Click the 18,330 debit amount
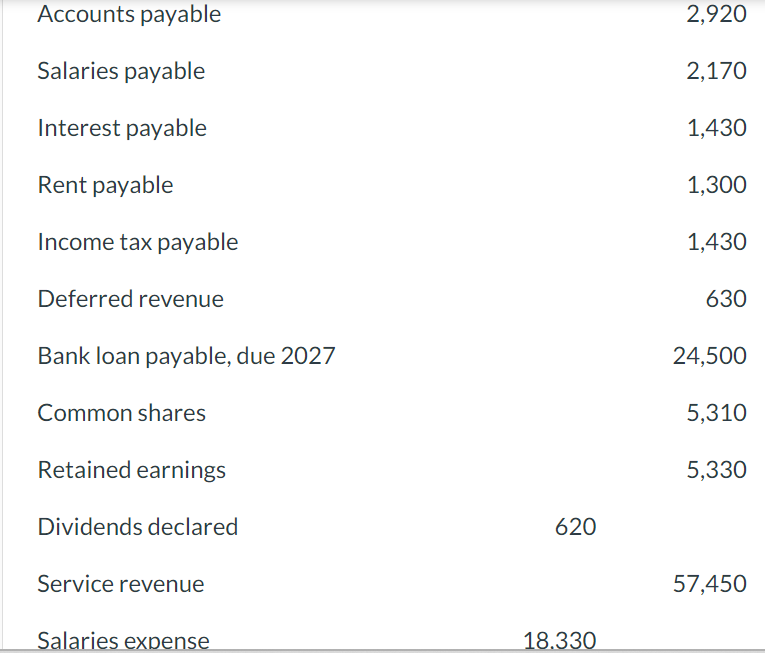765x653 pixels. click(x=560, y=640)
